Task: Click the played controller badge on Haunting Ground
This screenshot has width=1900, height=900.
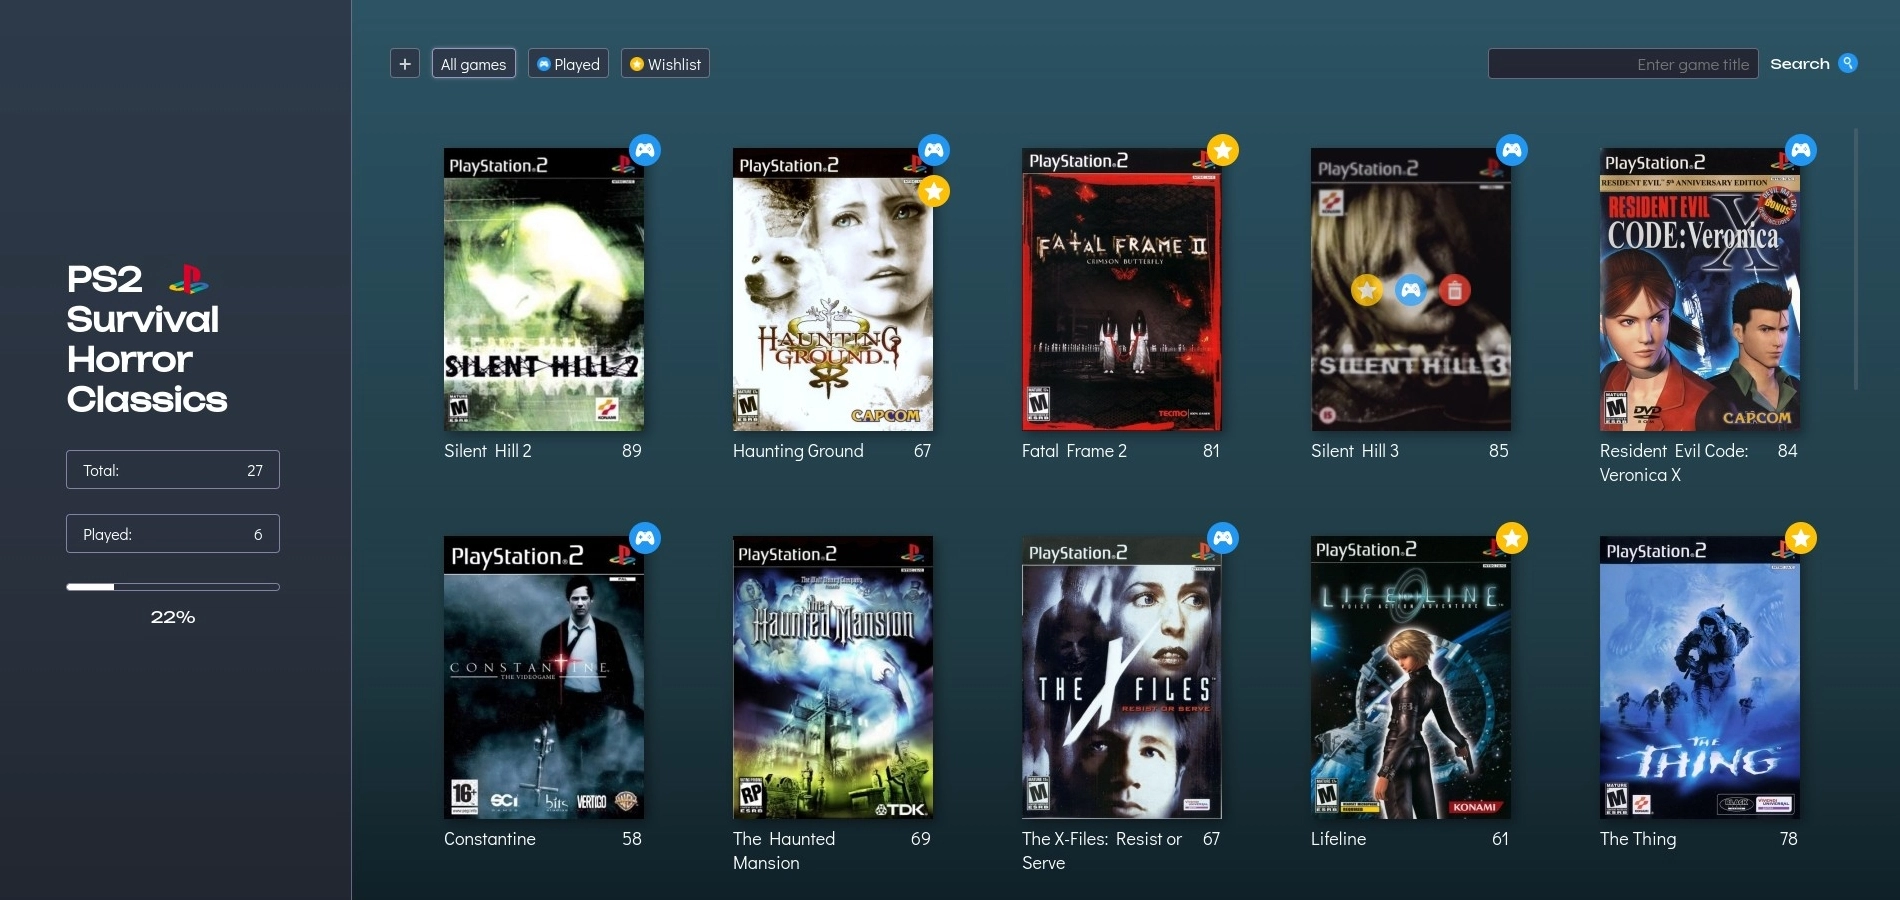Action: pyautogui.click(x=934, y=150)
